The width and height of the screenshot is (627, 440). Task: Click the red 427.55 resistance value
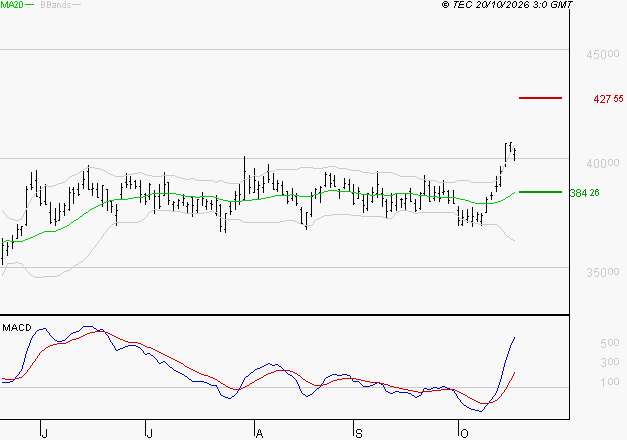608,99
